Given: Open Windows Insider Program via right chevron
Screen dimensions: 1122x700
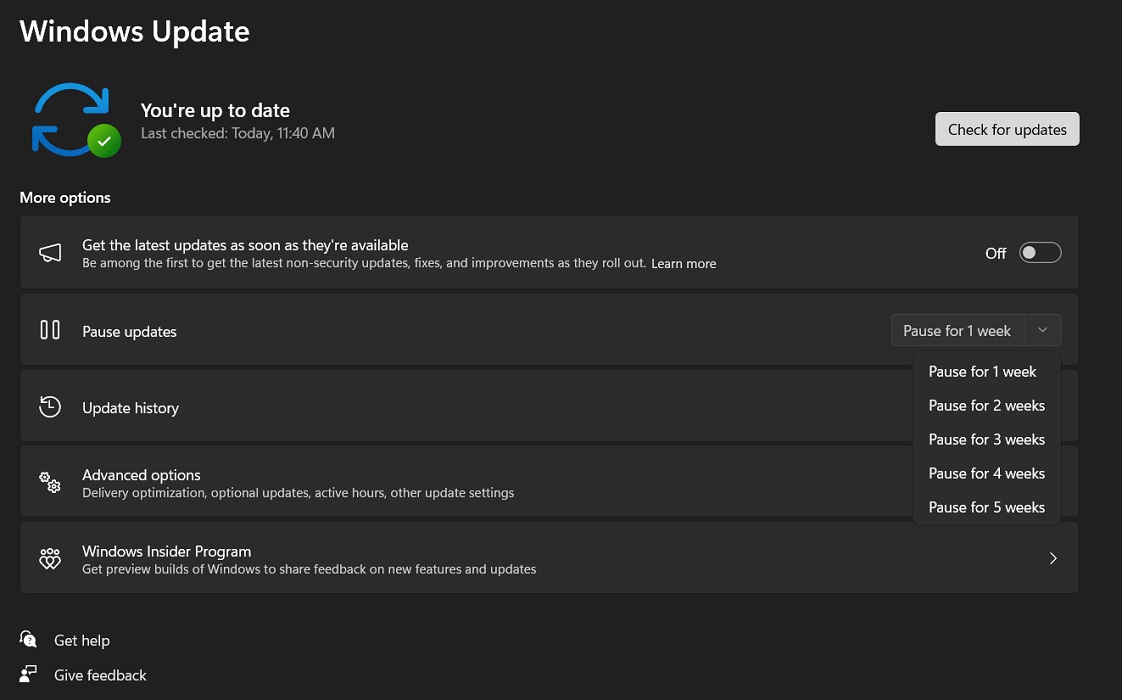Looking at the screenshot, I should tap(1053, 558).
